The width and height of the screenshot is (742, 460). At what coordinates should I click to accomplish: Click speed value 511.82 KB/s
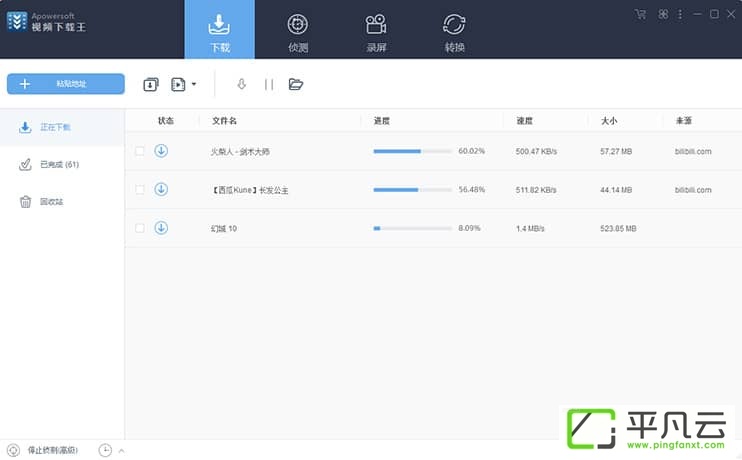pos(536,190)
